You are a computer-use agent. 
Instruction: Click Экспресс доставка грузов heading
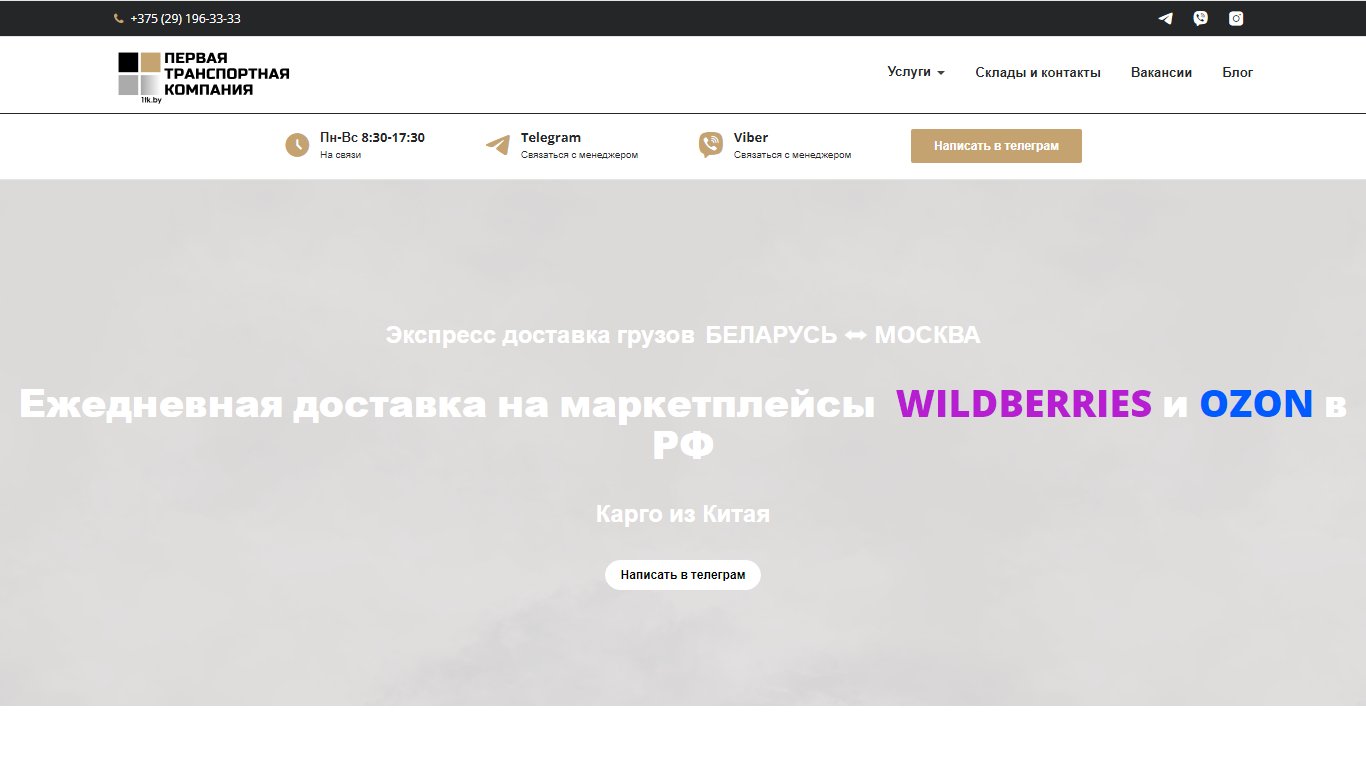coord(540,335)
